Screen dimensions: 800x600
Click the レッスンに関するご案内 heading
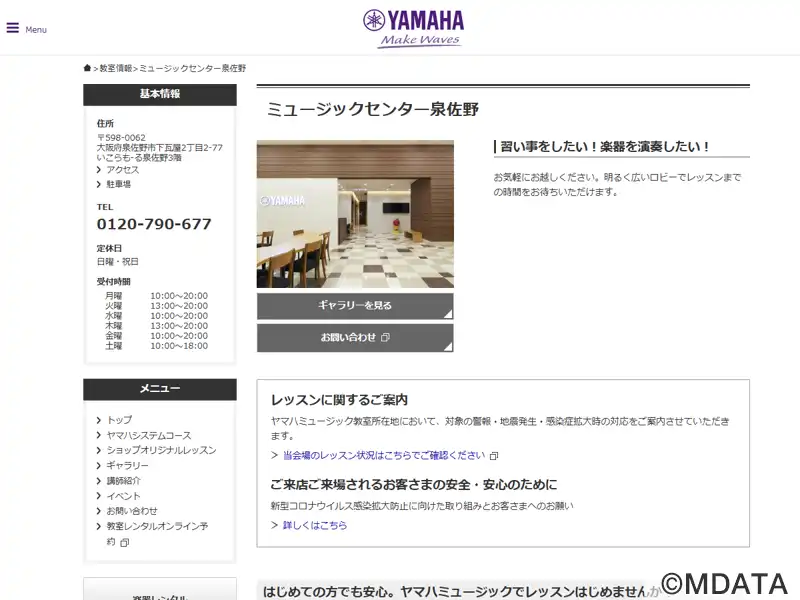(x=339, y=400)
